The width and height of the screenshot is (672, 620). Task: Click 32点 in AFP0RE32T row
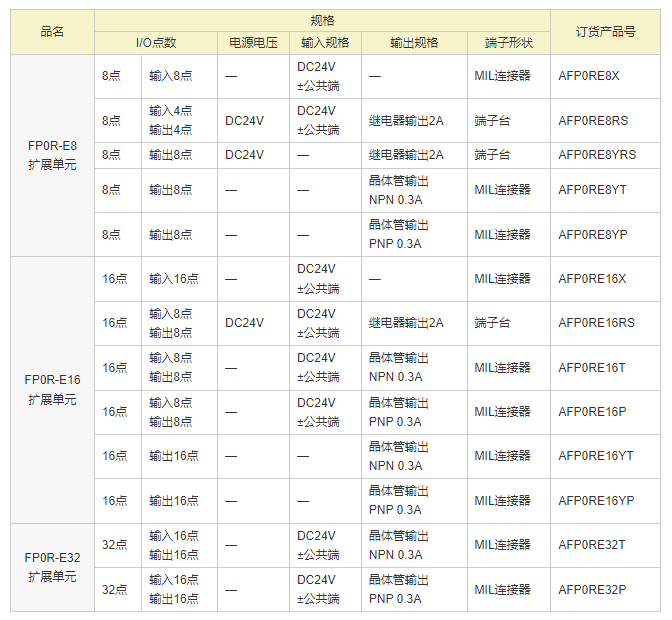(115, 545)
